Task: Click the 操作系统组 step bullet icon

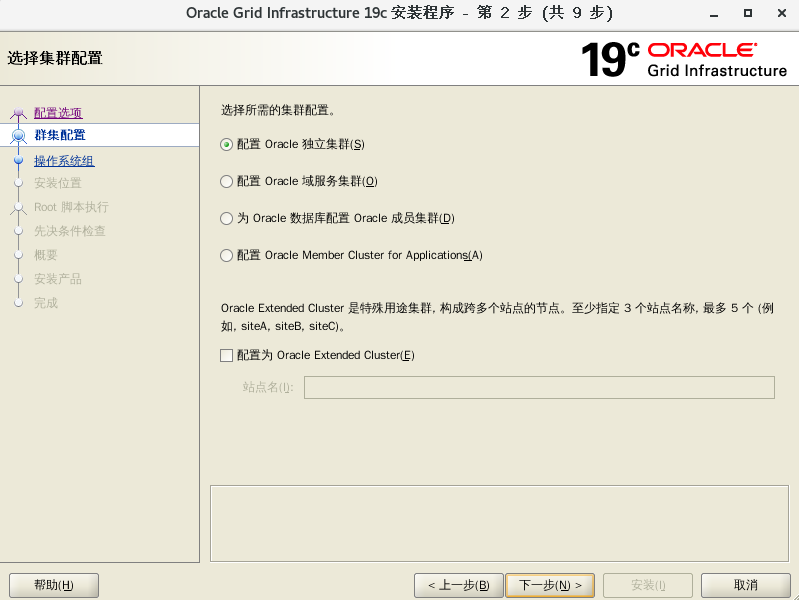Action: [19, 161]
